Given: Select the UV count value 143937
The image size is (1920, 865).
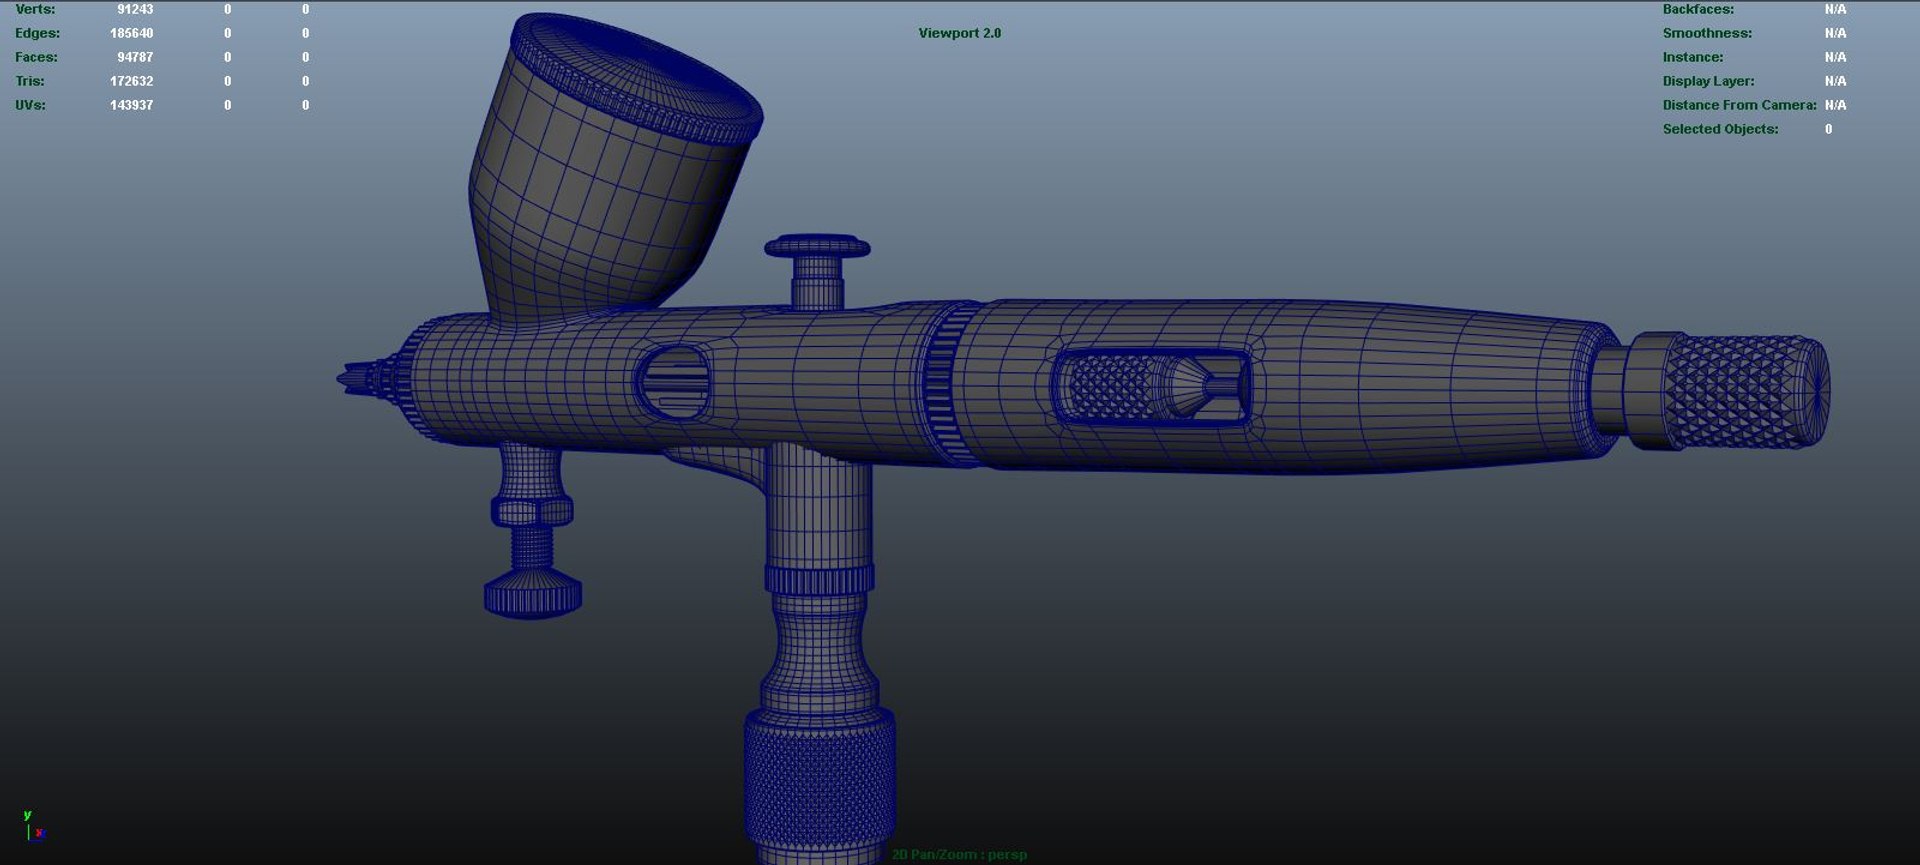Looking at the screenshot, I should pyautogui.click(x=131, y=105).
